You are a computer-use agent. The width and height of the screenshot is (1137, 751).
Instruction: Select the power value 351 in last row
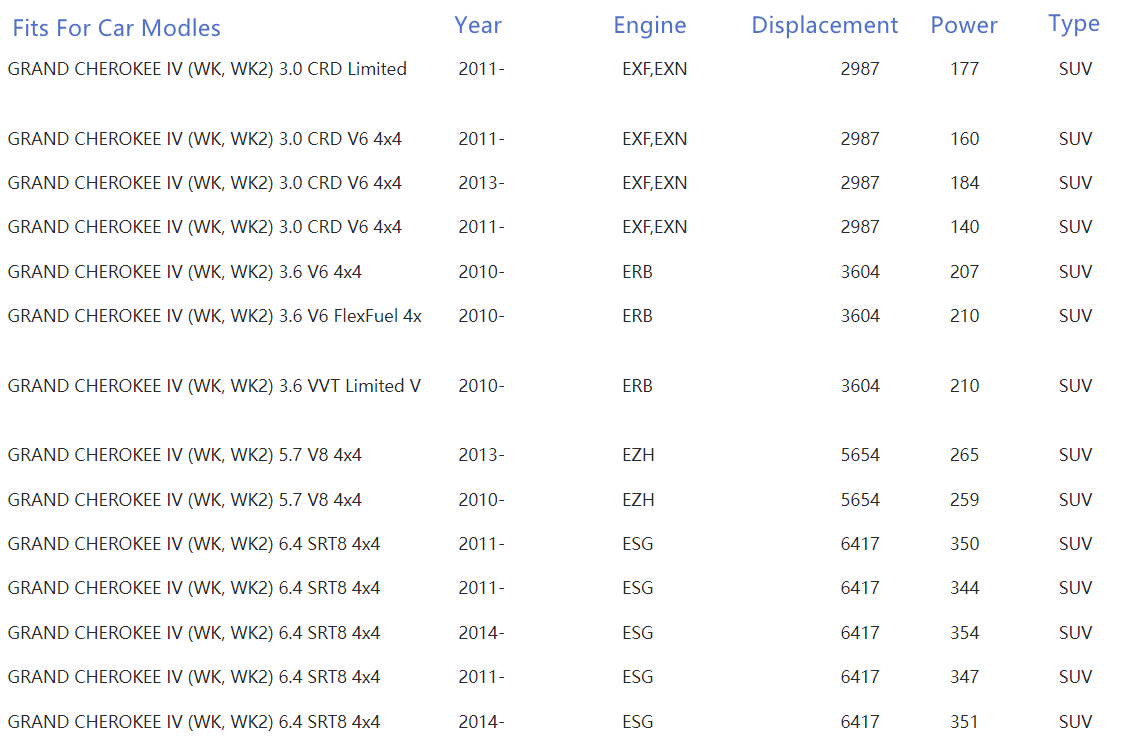pyautogui.click(x=964, y=722)
